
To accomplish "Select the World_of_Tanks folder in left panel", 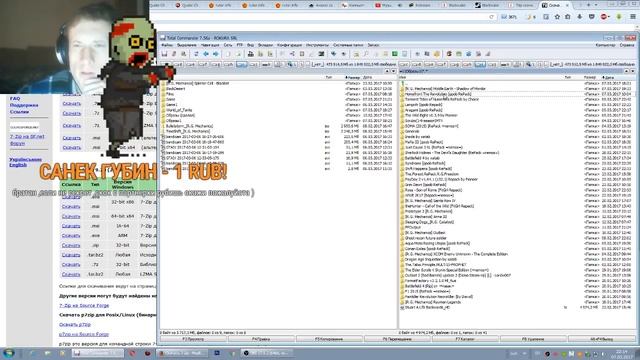I will pyautogui.click(x=179, y=110).
